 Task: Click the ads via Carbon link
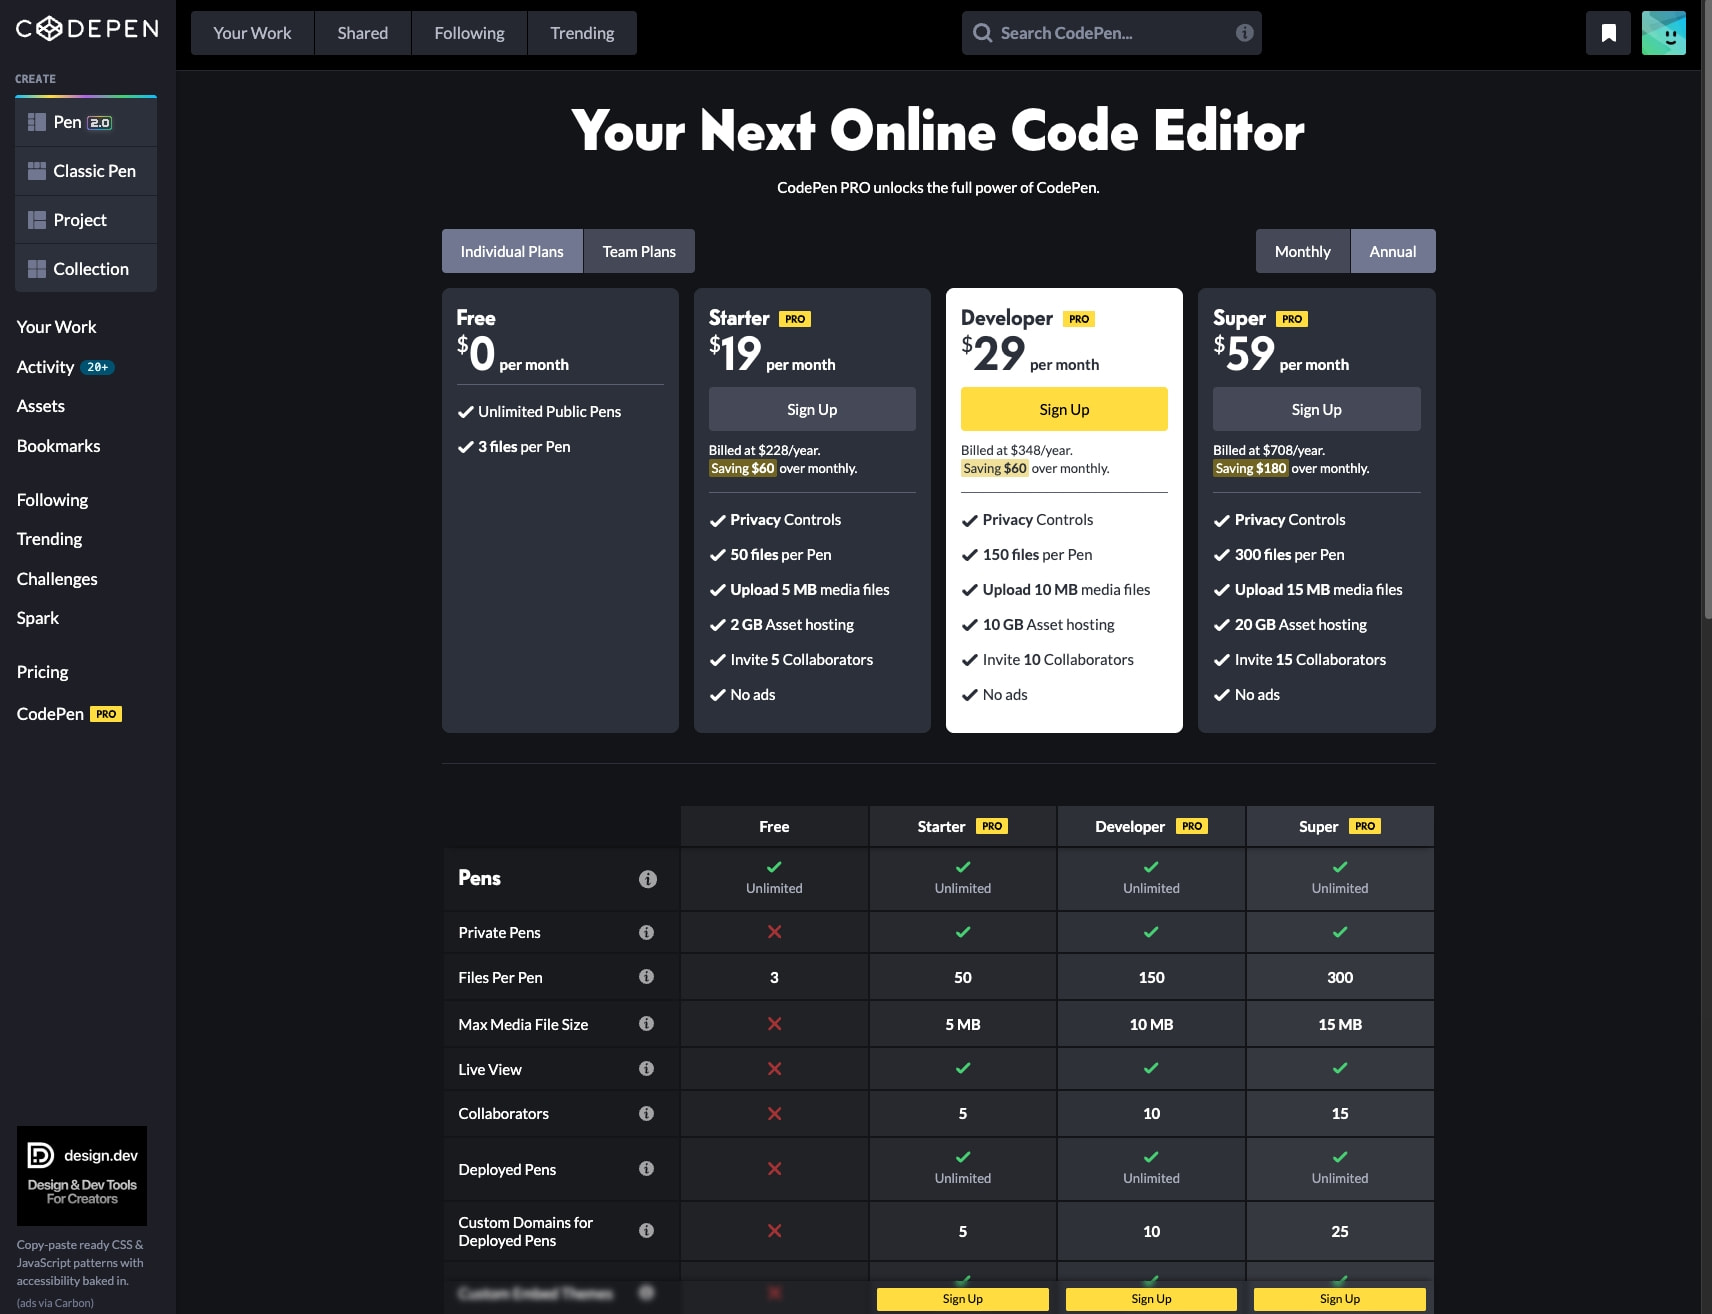pyautogui.click(x=55, y=1303)
